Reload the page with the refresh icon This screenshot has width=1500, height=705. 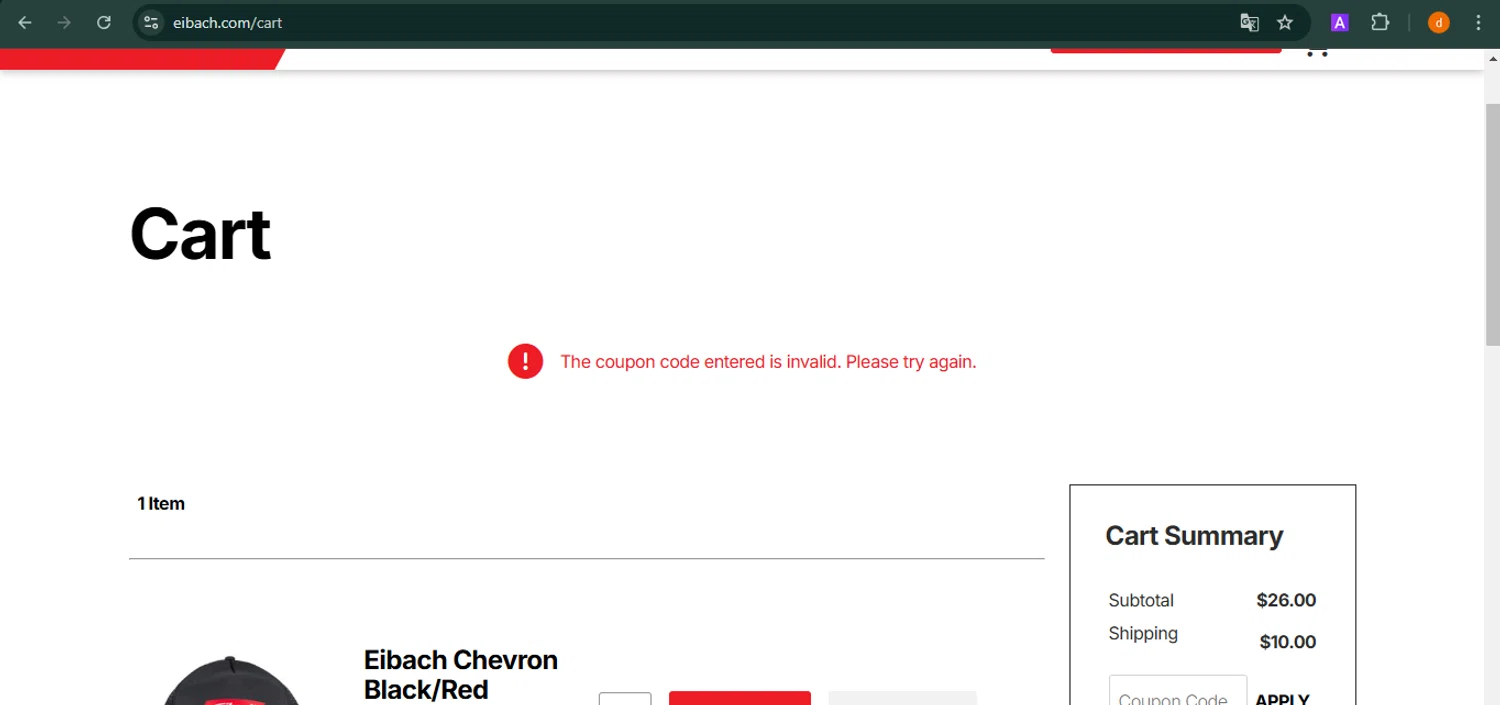coord(103,22)
